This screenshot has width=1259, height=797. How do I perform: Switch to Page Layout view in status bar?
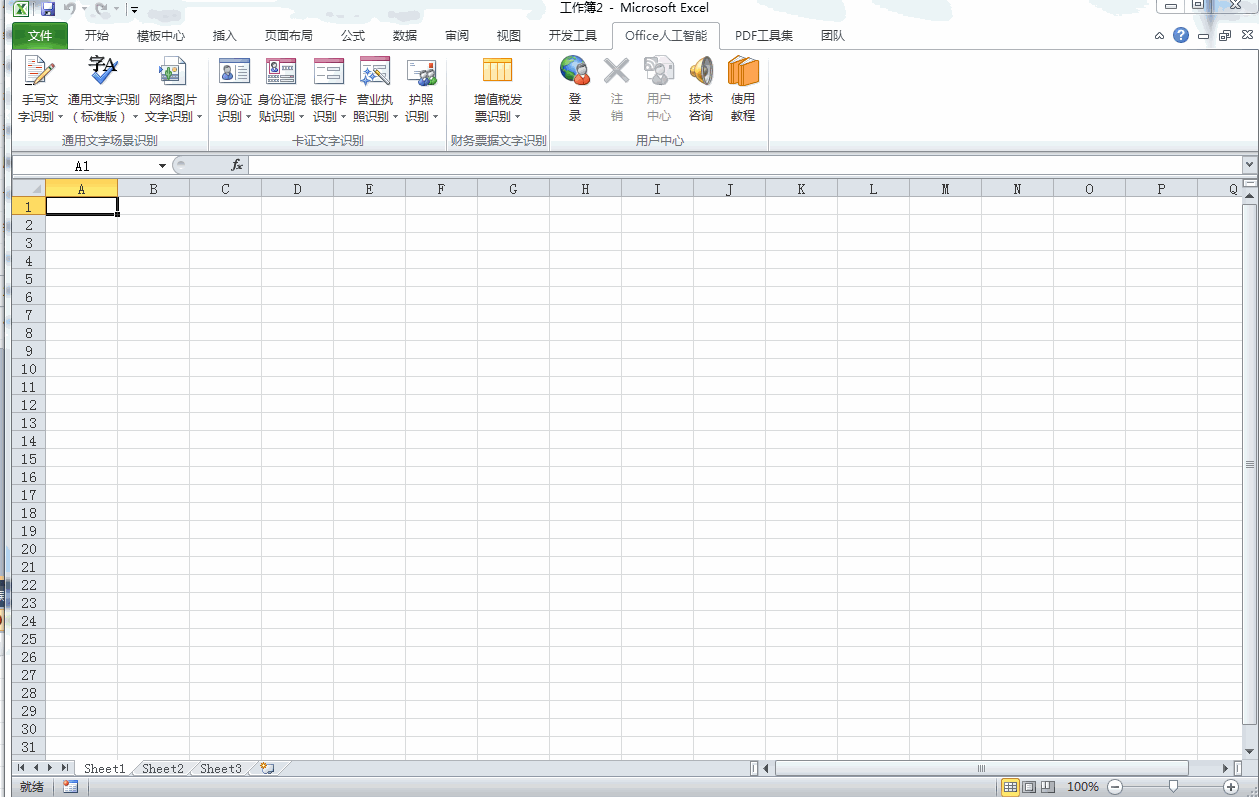1029,787
